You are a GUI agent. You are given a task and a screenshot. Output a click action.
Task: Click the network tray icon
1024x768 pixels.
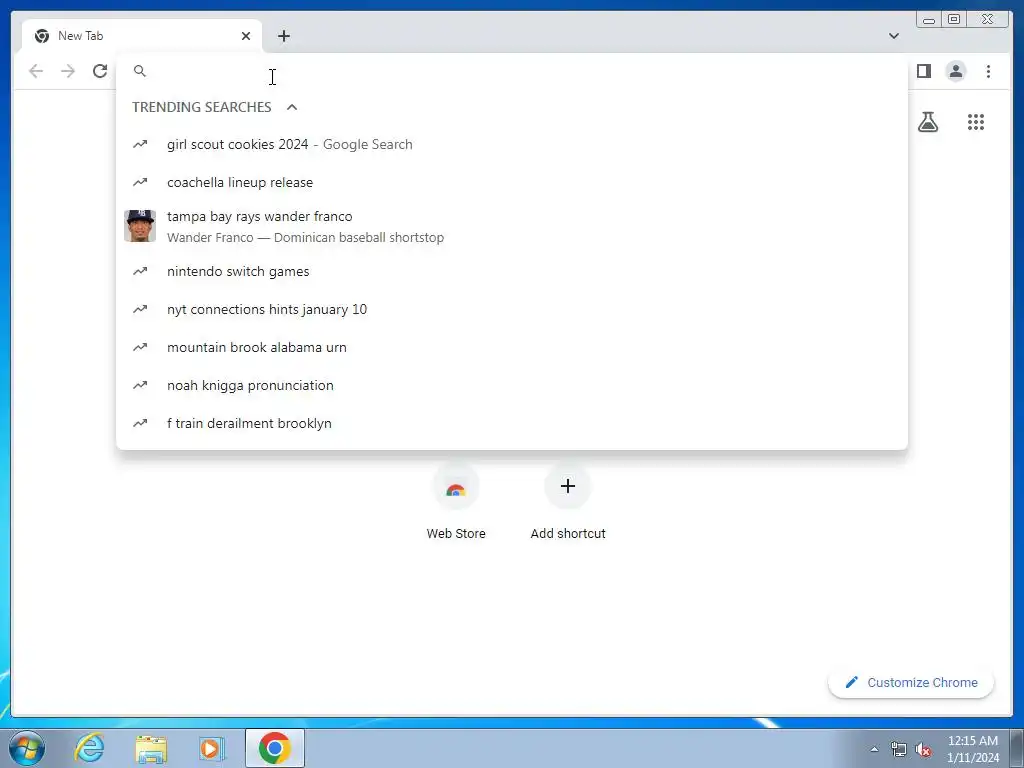[899, 749]
